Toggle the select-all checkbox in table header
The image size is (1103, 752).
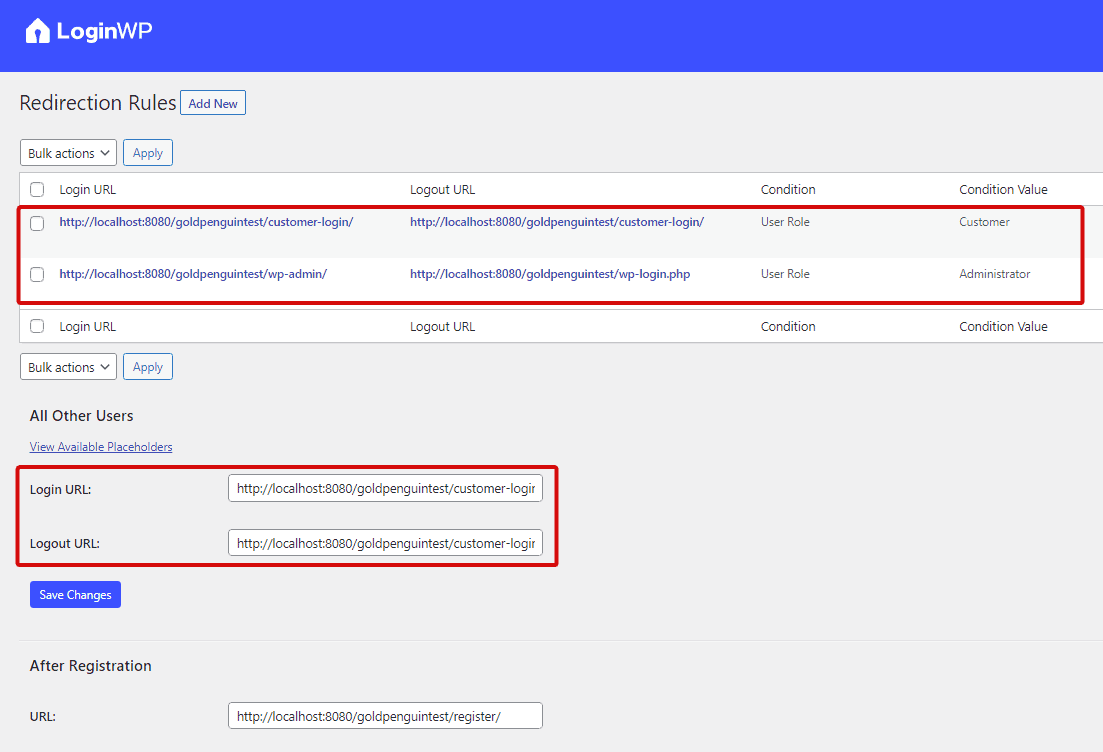point(37,189)
